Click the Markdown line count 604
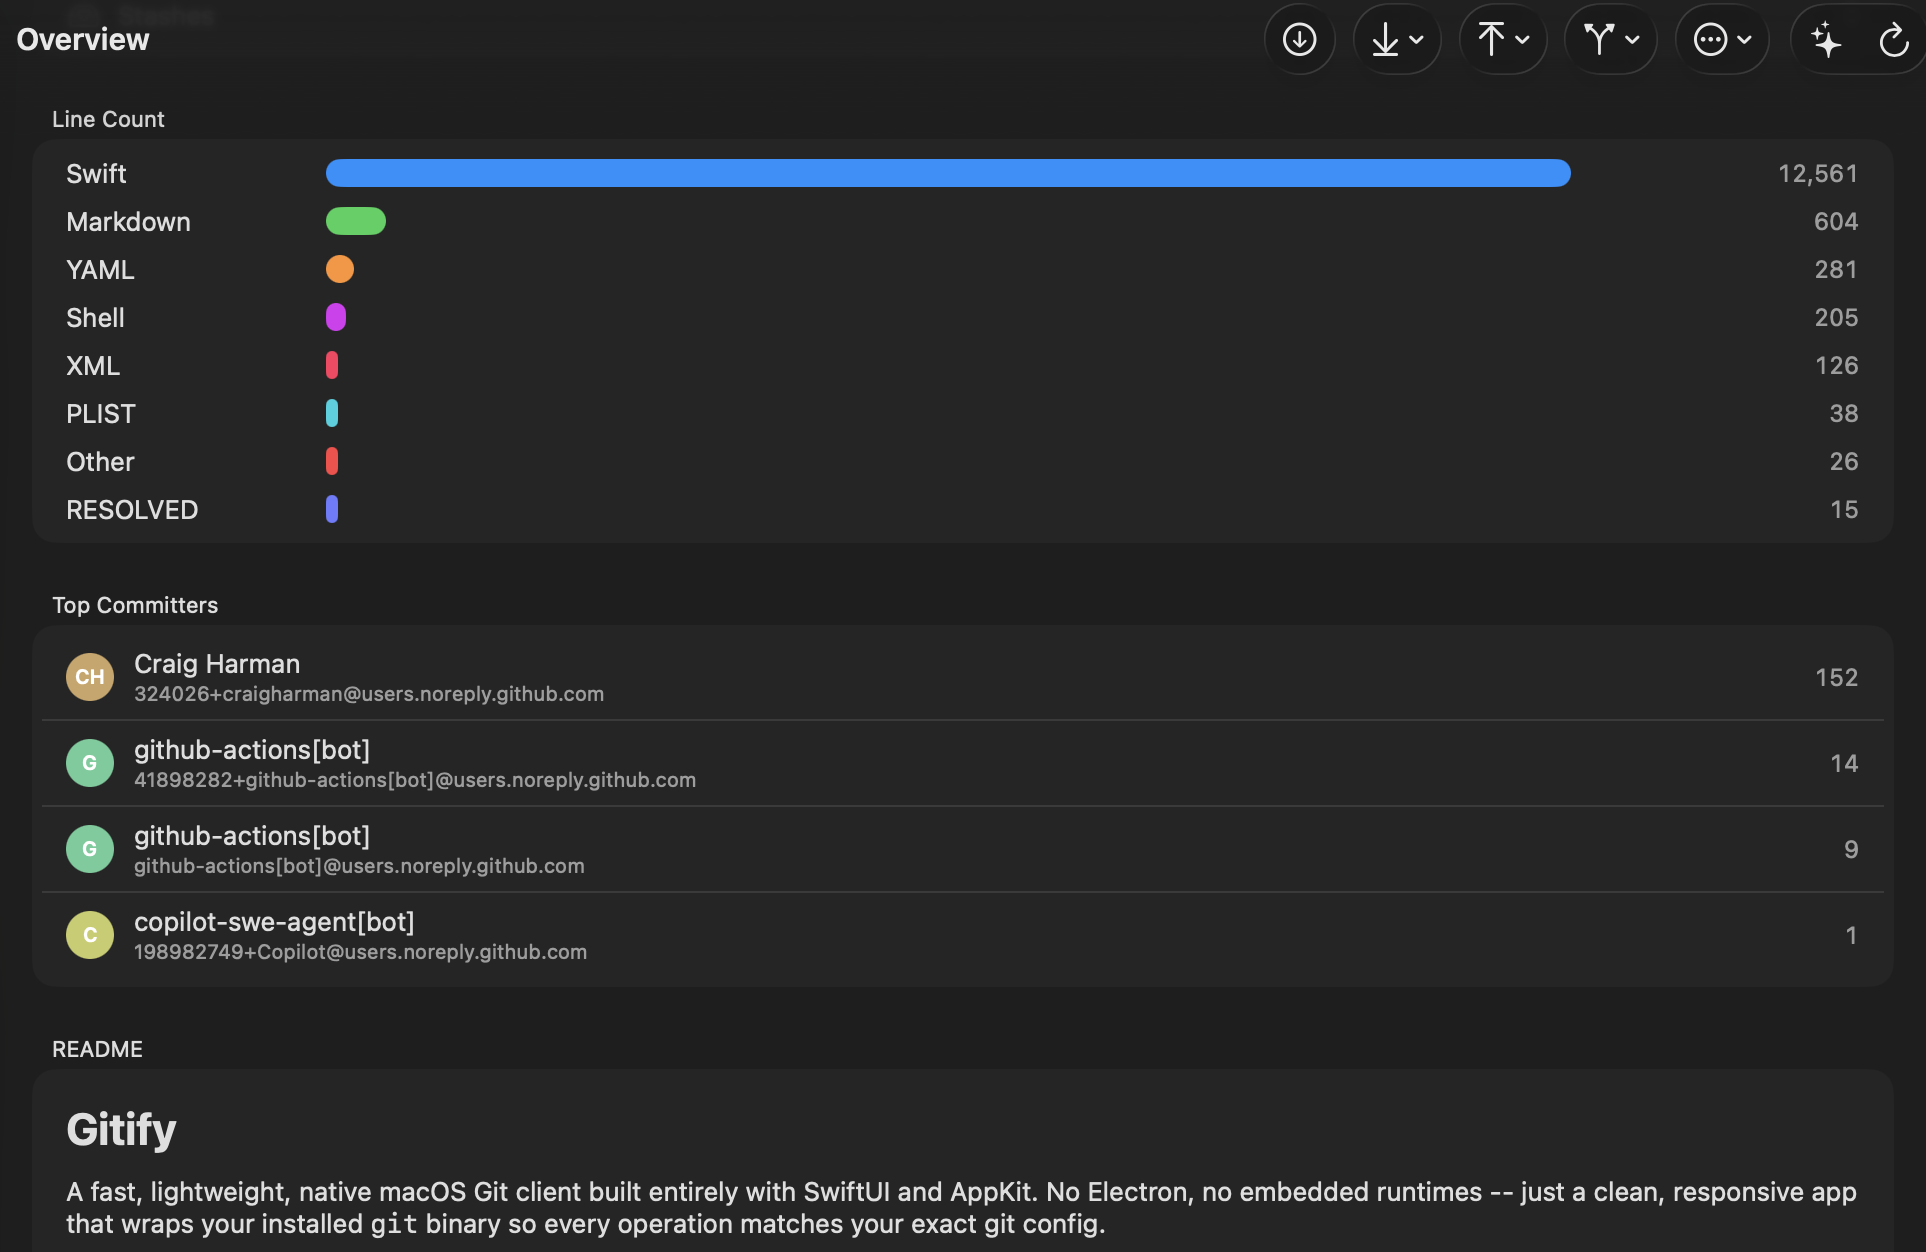 click(1836, 222)
